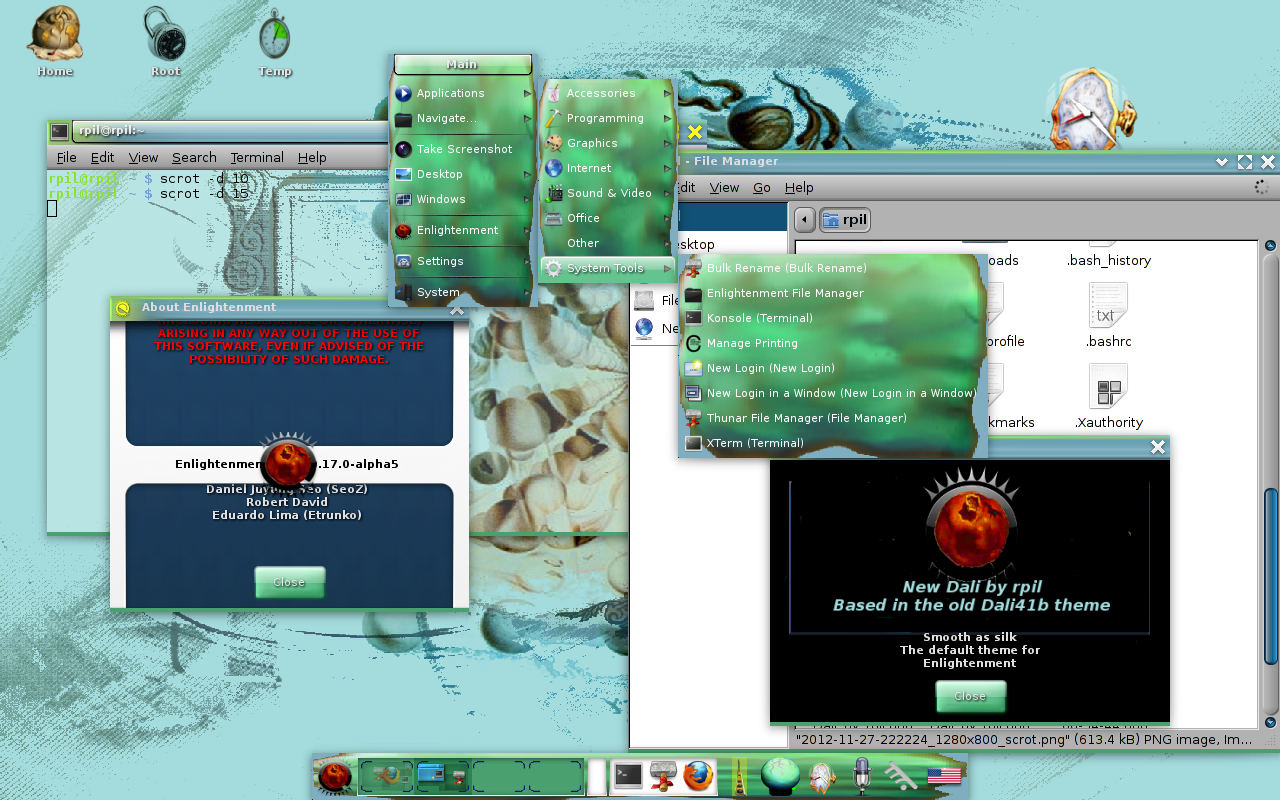Viewport: 1280px width, 800px height.
Task: Expand the Internet category
Action: (x=607, y=168)
